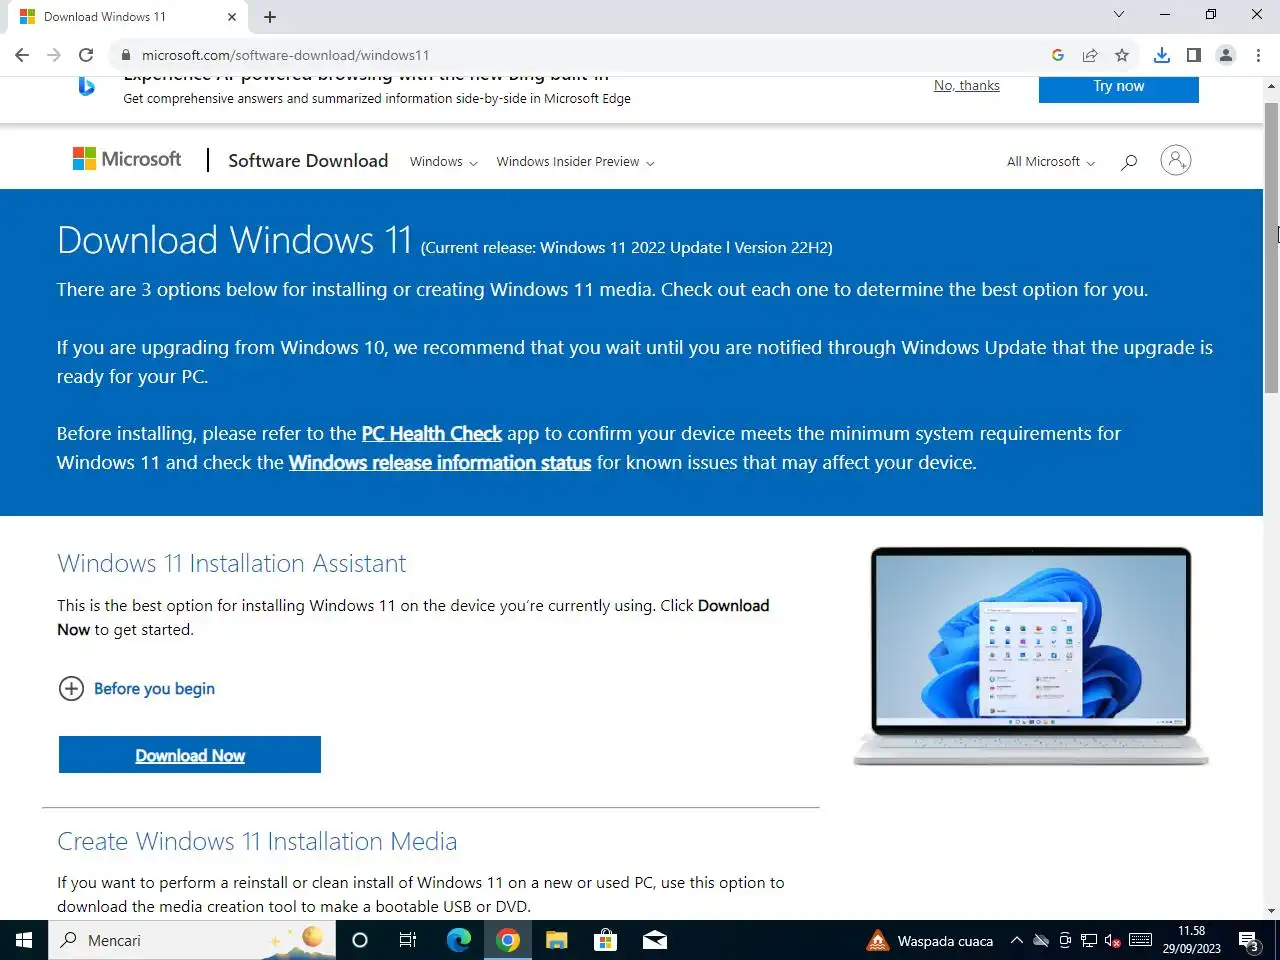Click the Bing logo in banner
Image resolution: width=1280 pixels, height=960 pixels.
coord(87,87)
